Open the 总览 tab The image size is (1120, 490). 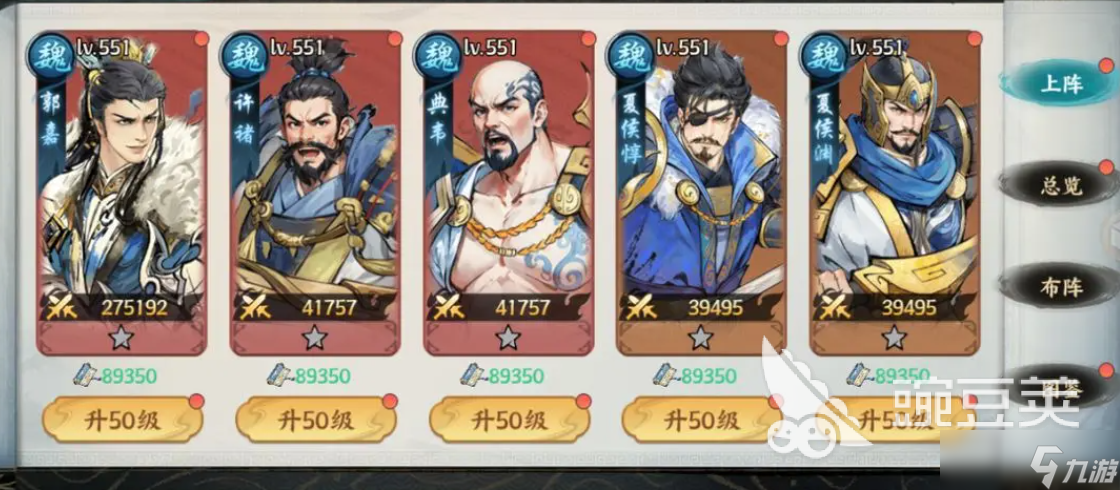coord(1061,186)
